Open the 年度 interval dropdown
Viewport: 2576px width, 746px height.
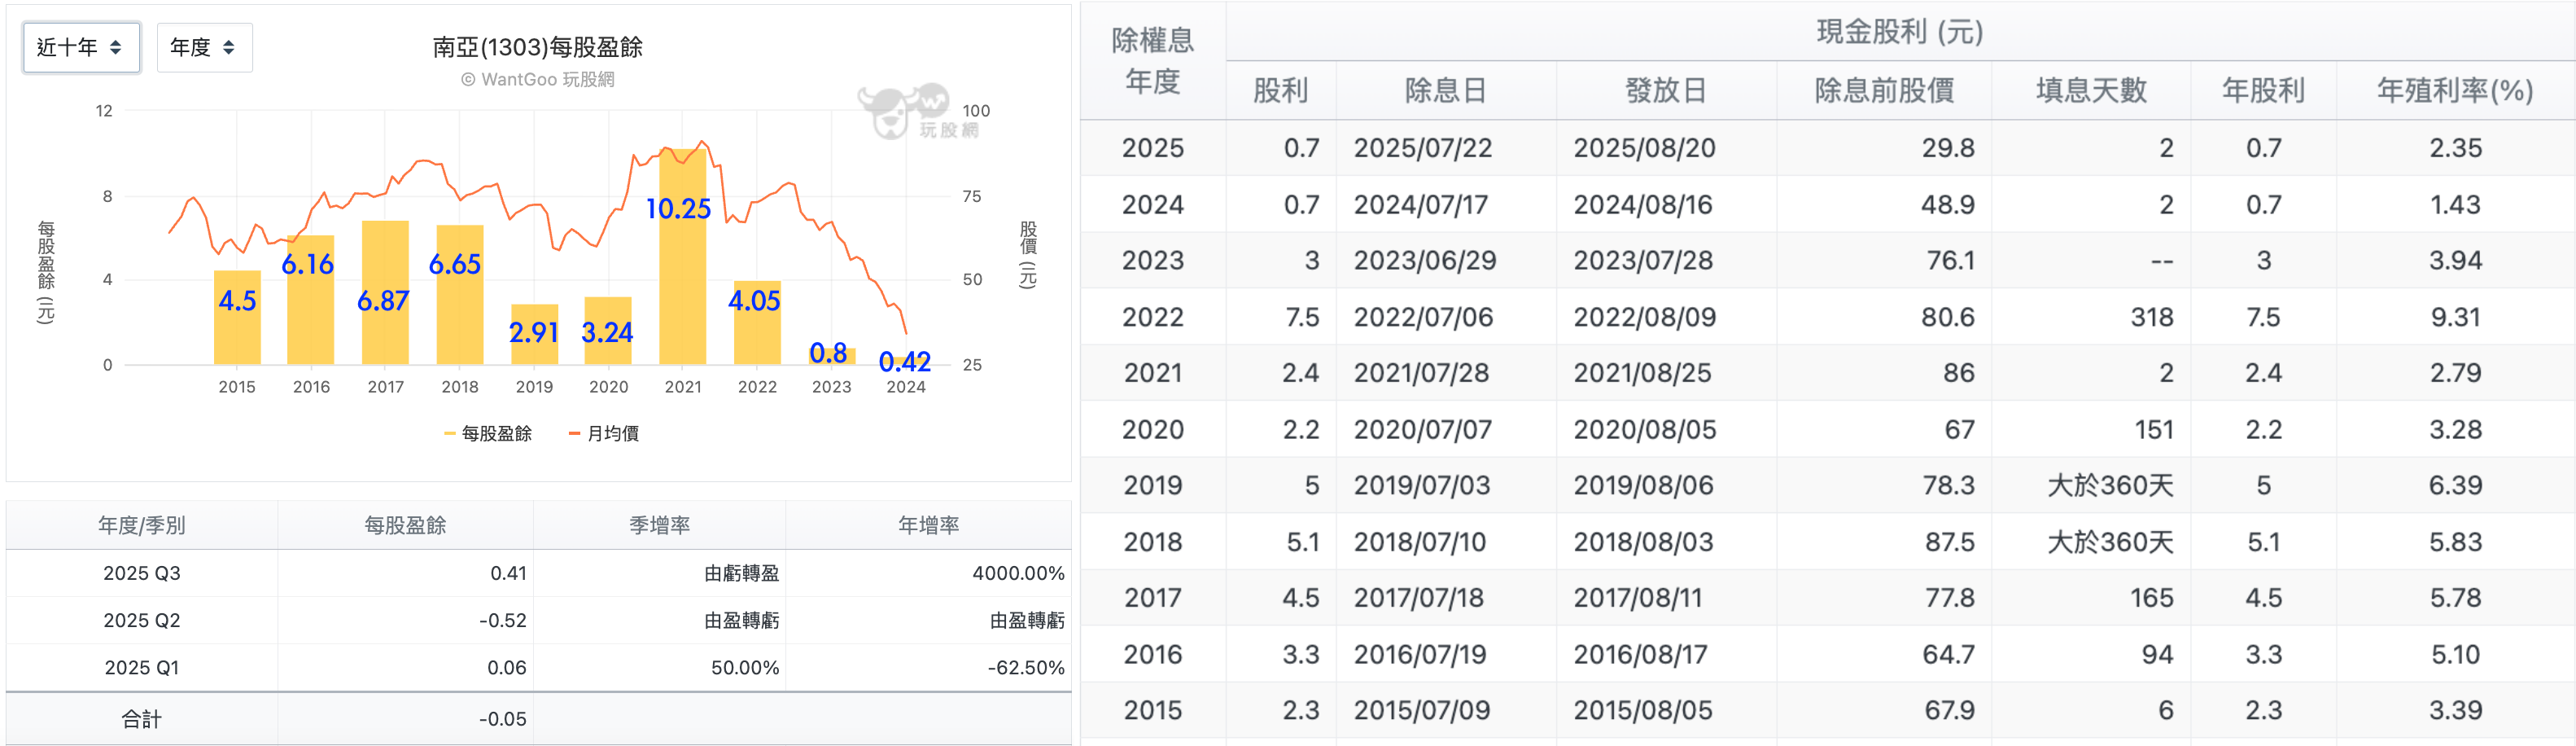(204, 47)
